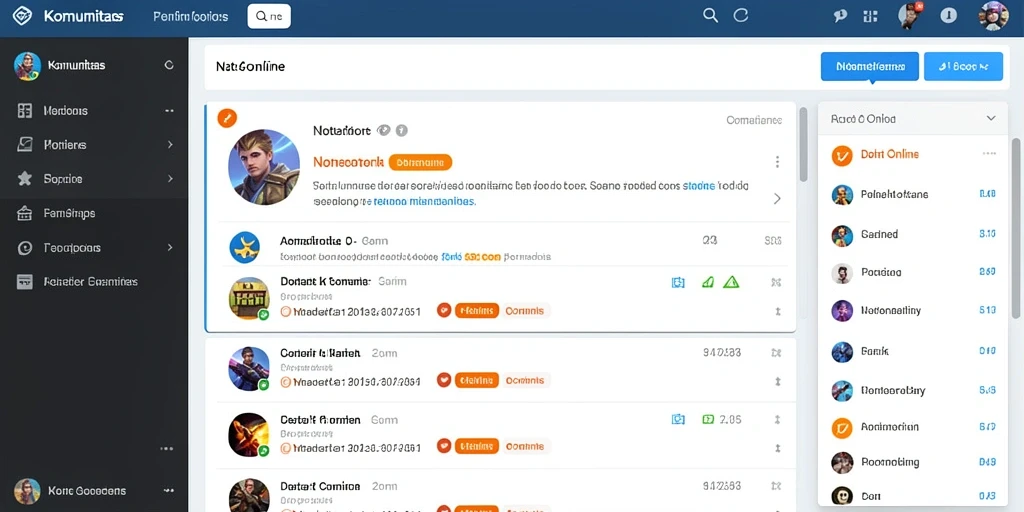Click the alert info icon in header
The image size is (1024, 512).
point(949,16)
